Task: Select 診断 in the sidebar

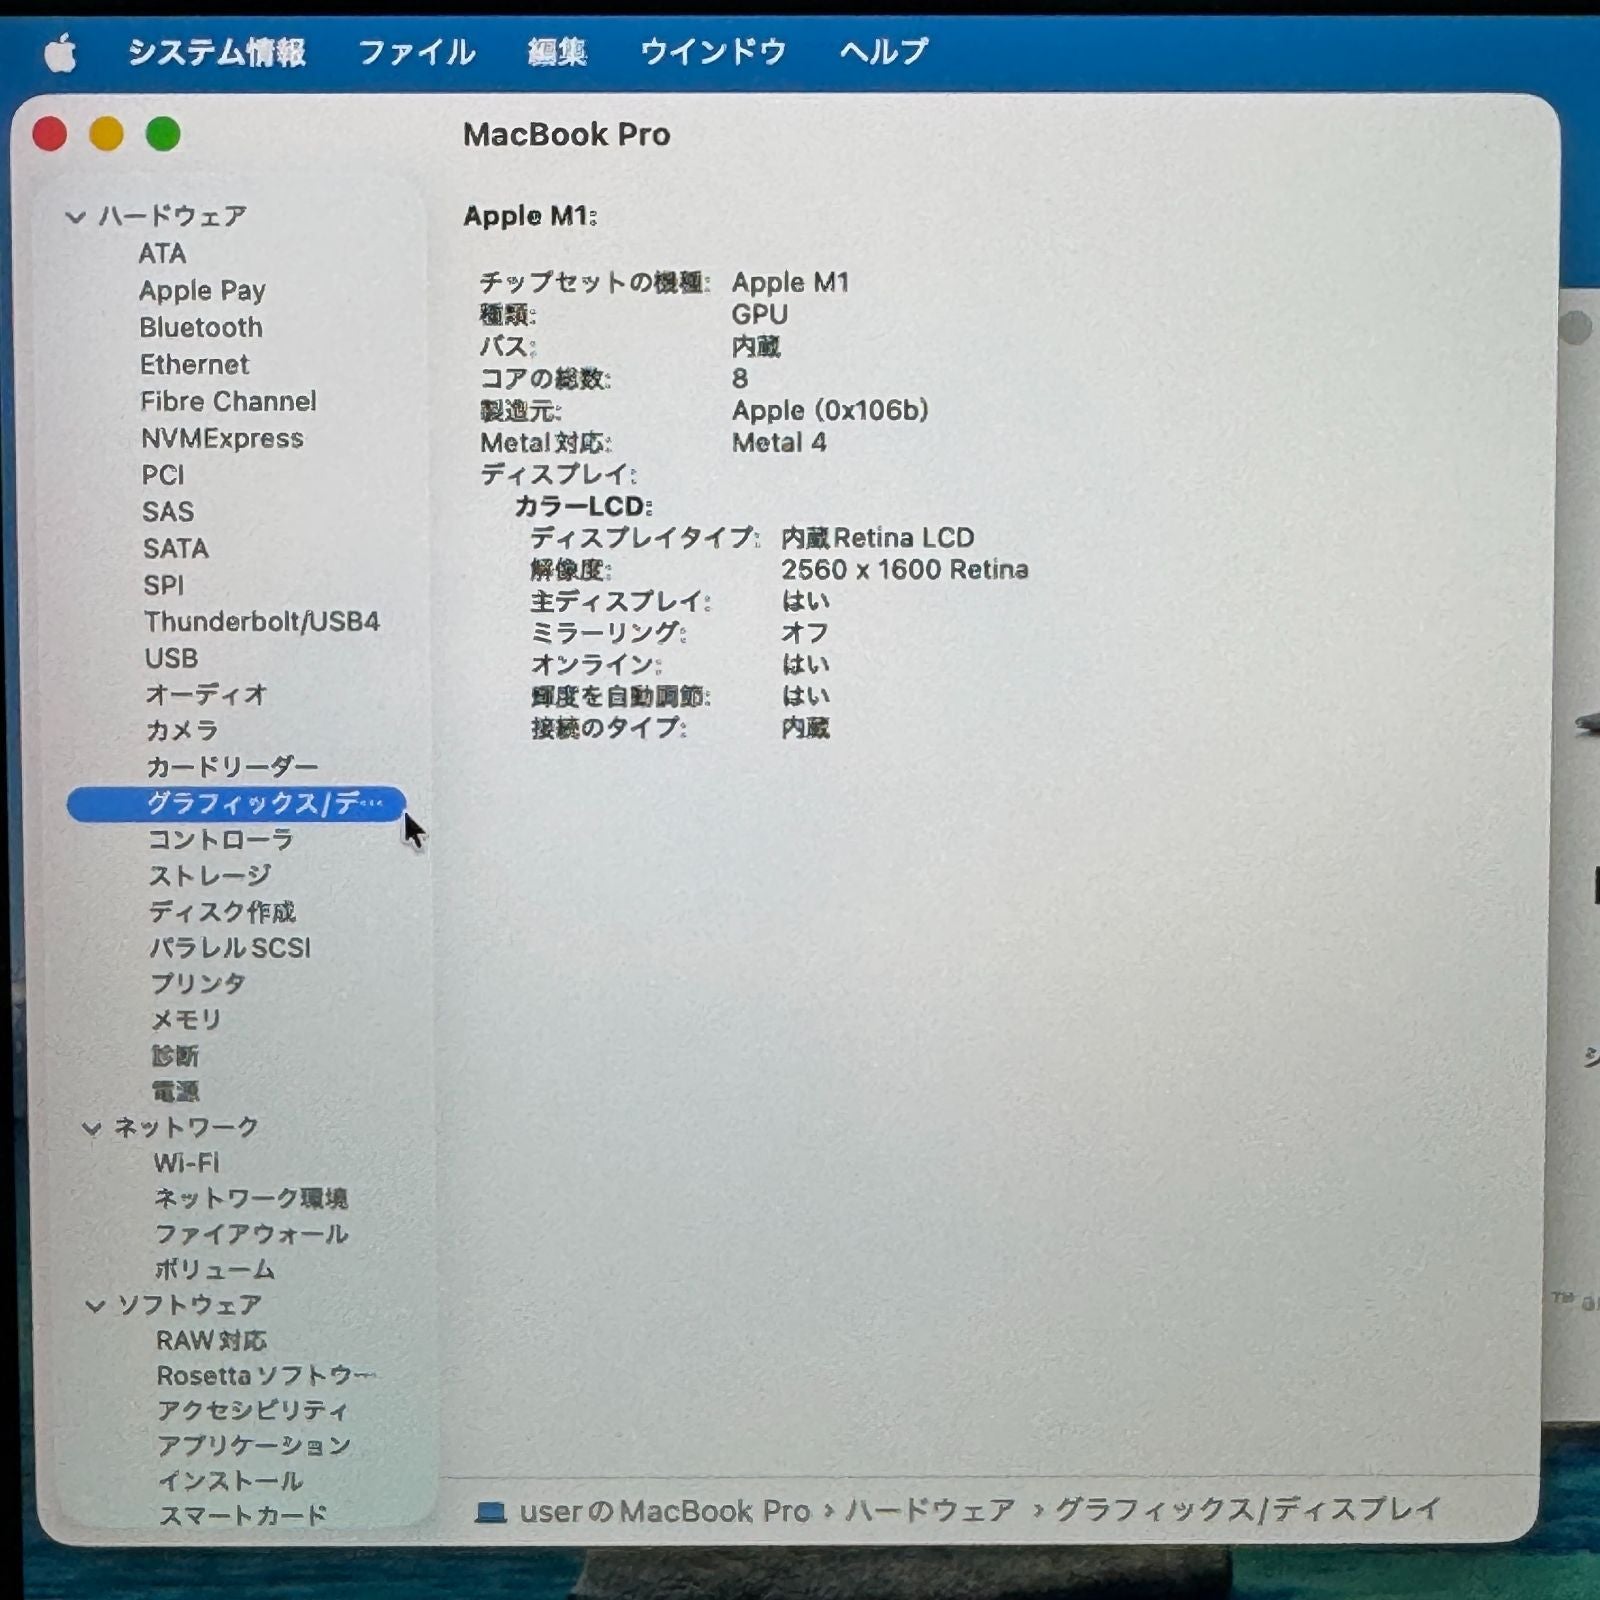Action: pos(175,1056)
